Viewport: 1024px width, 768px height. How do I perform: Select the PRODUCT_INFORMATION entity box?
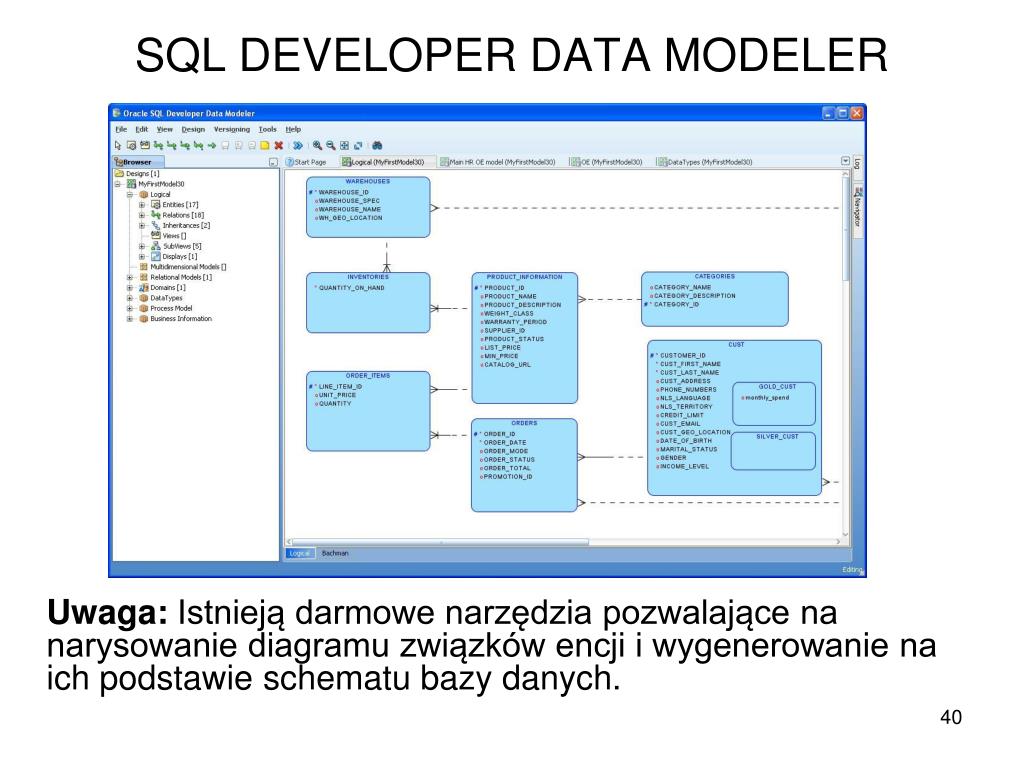524,338
